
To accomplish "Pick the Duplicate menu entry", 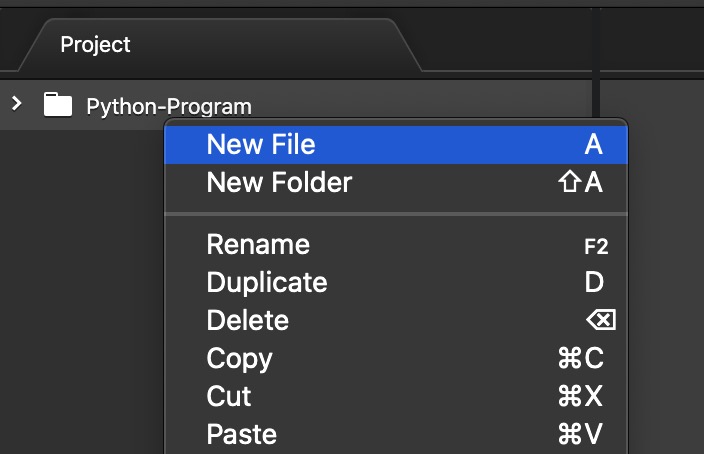I will tap(267, 283).
